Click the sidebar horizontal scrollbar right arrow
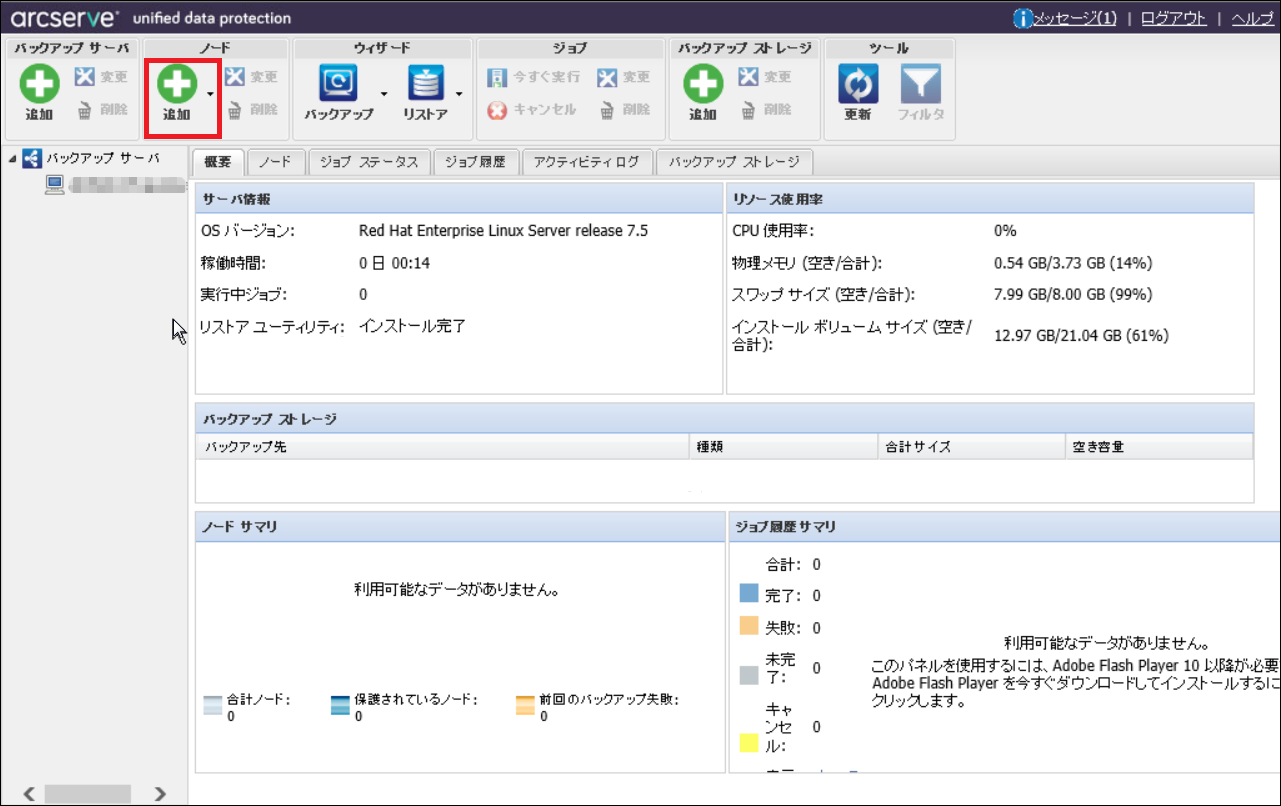 (160, 794)
